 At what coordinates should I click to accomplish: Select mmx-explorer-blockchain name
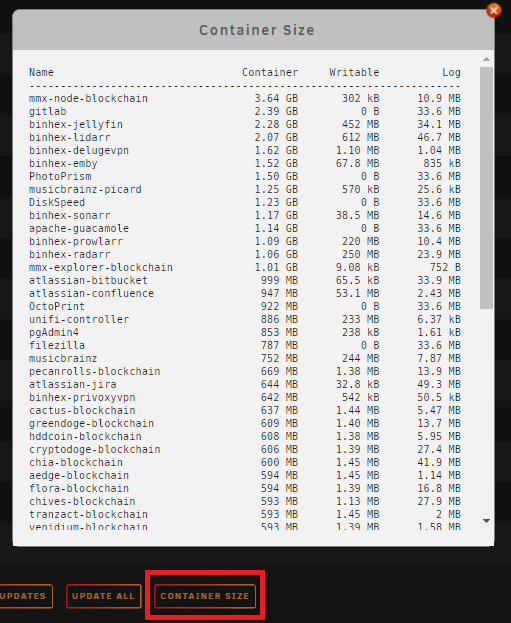101,267
